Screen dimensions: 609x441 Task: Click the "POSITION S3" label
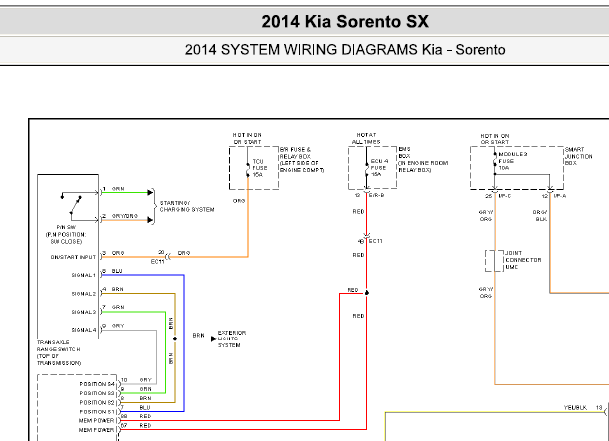point(97,393)
